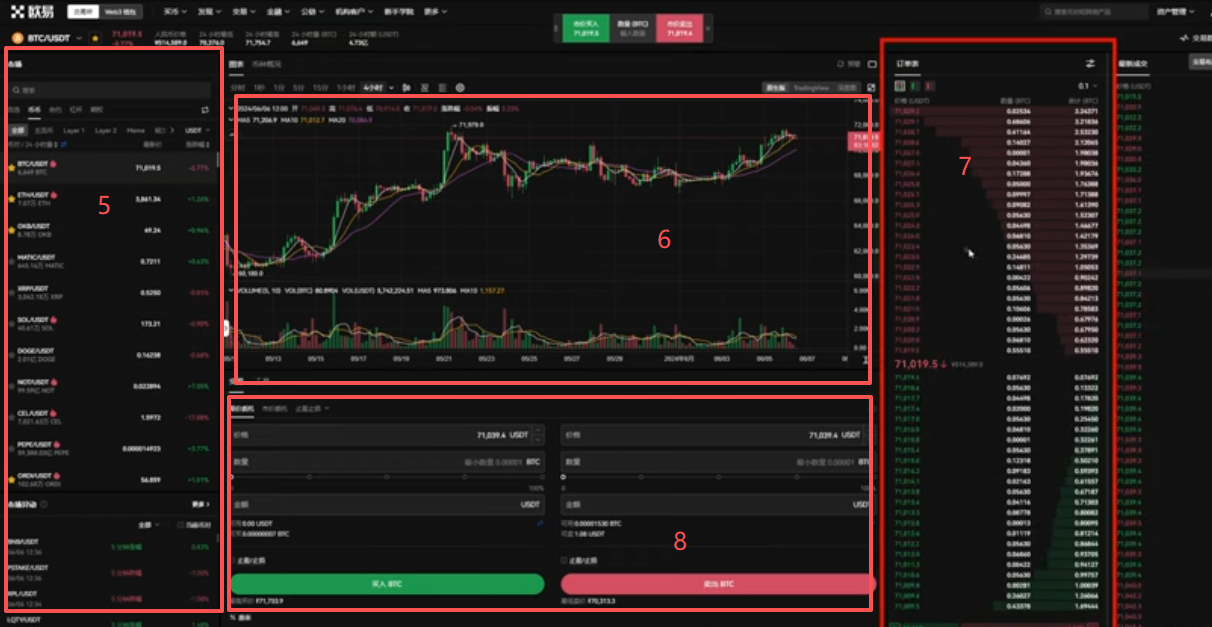This screenshot has height=627, width=1212.
Task: Toggle 止盈/止损 checkbox in the buy form
Action: click(x=233, y=561)
